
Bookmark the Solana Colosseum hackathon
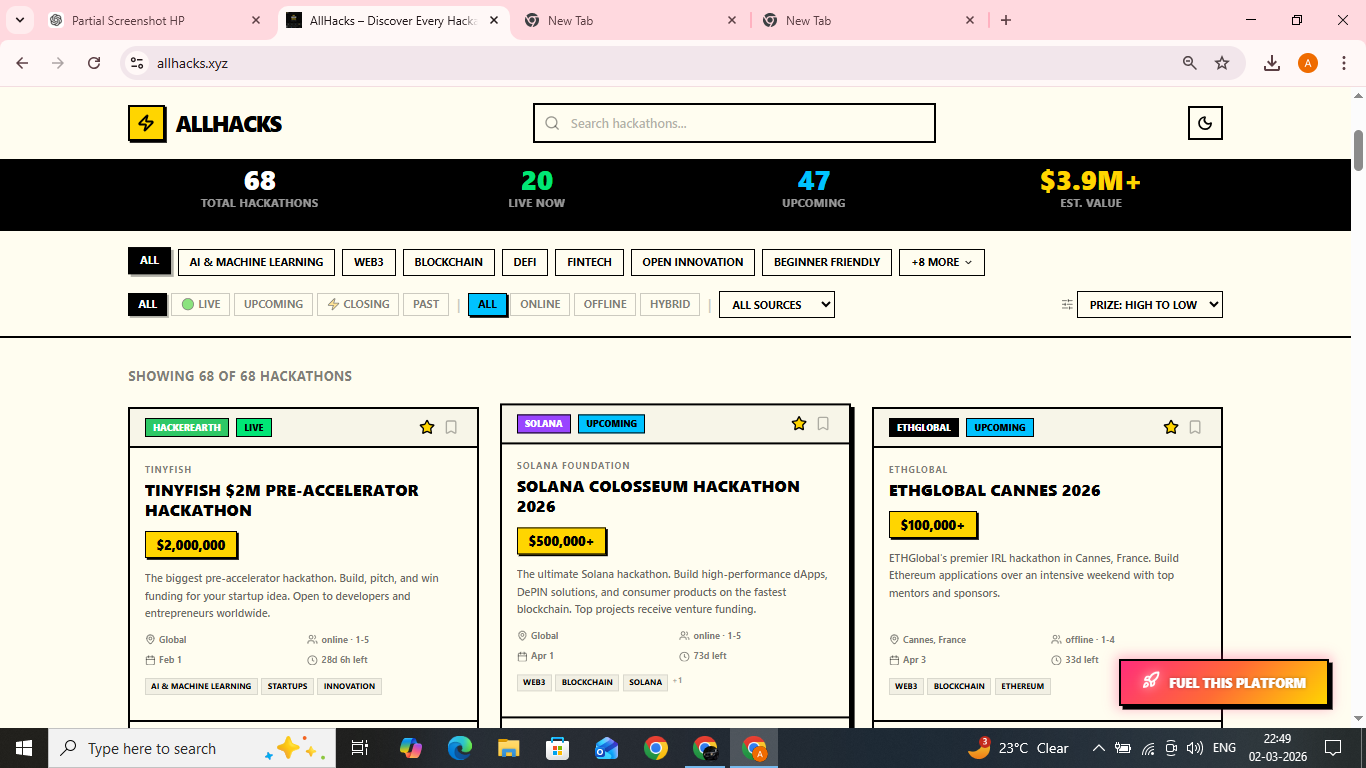click(x=822, y=423)
